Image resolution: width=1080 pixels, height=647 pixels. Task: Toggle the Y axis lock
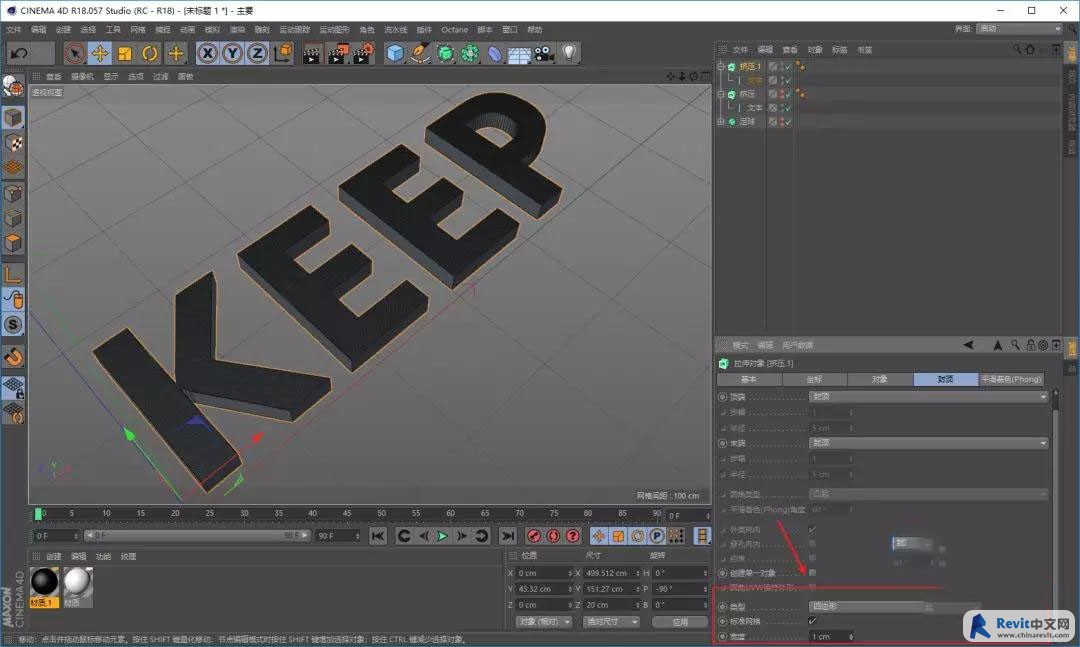232,53
